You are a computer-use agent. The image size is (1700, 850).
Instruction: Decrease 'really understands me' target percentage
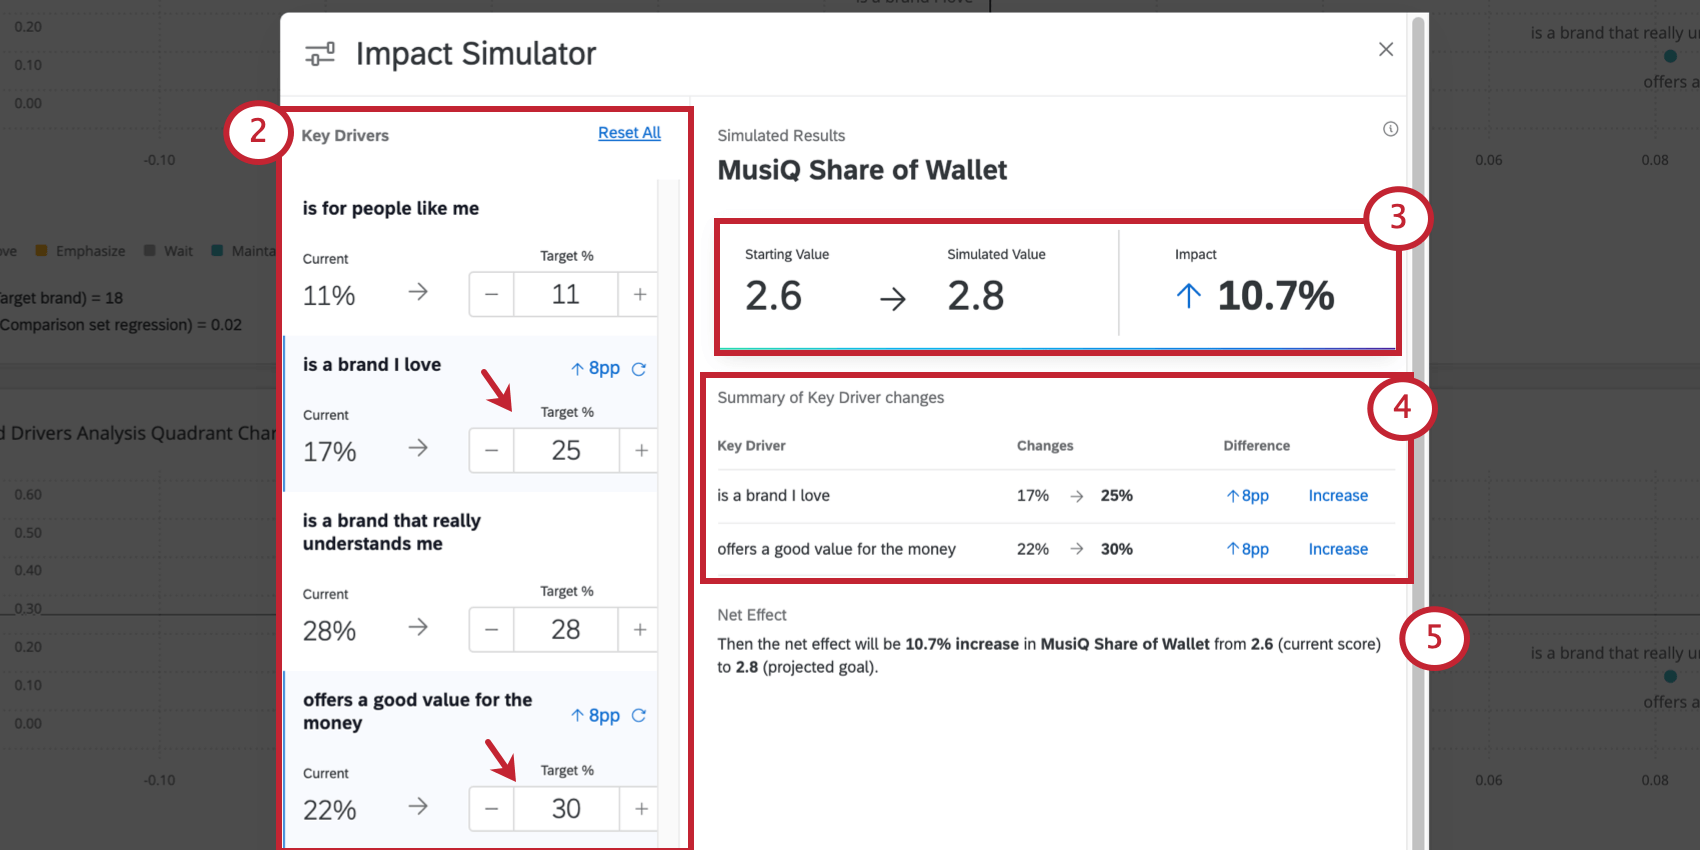point(492,630)
